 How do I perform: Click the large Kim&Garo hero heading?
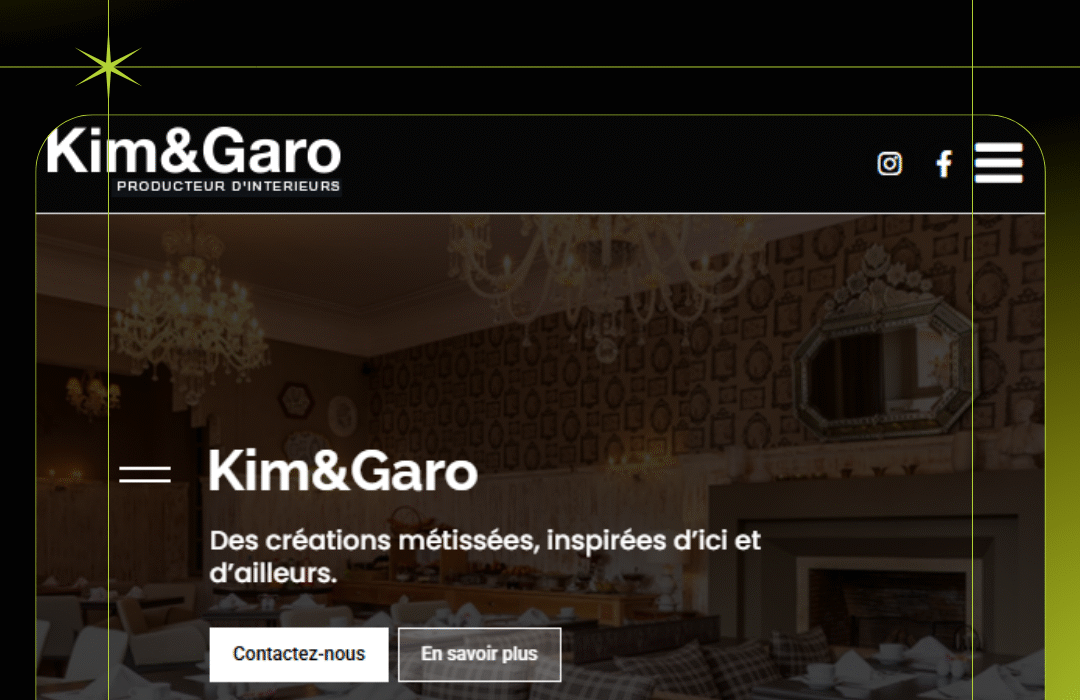[x=343, y=471]
